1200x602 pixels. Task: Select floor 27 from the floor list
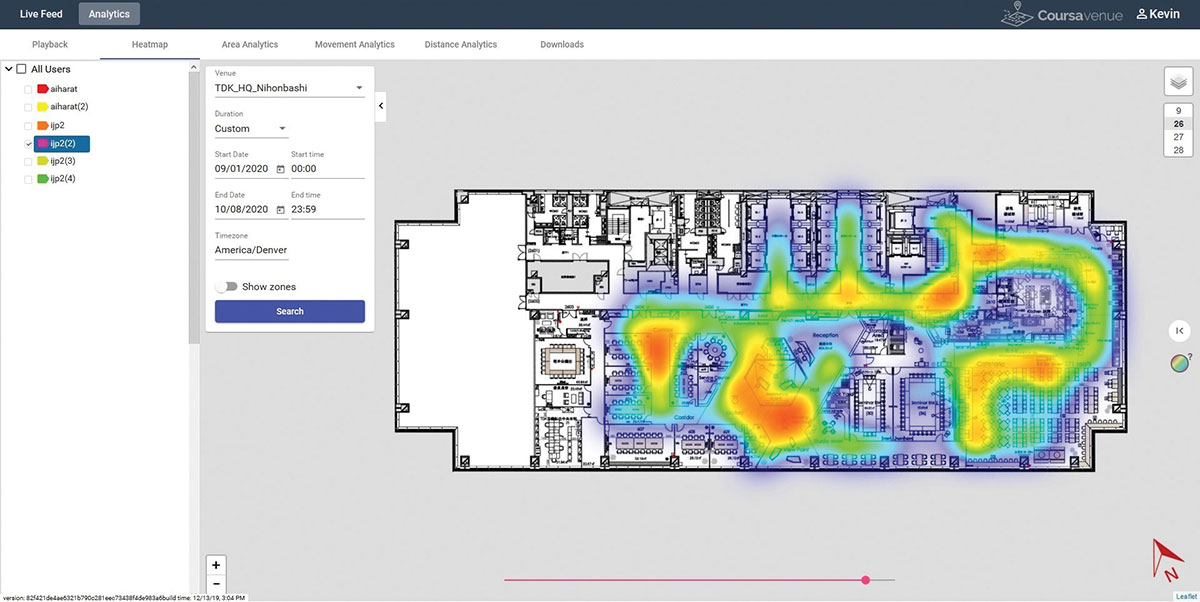coord(1178,135)
